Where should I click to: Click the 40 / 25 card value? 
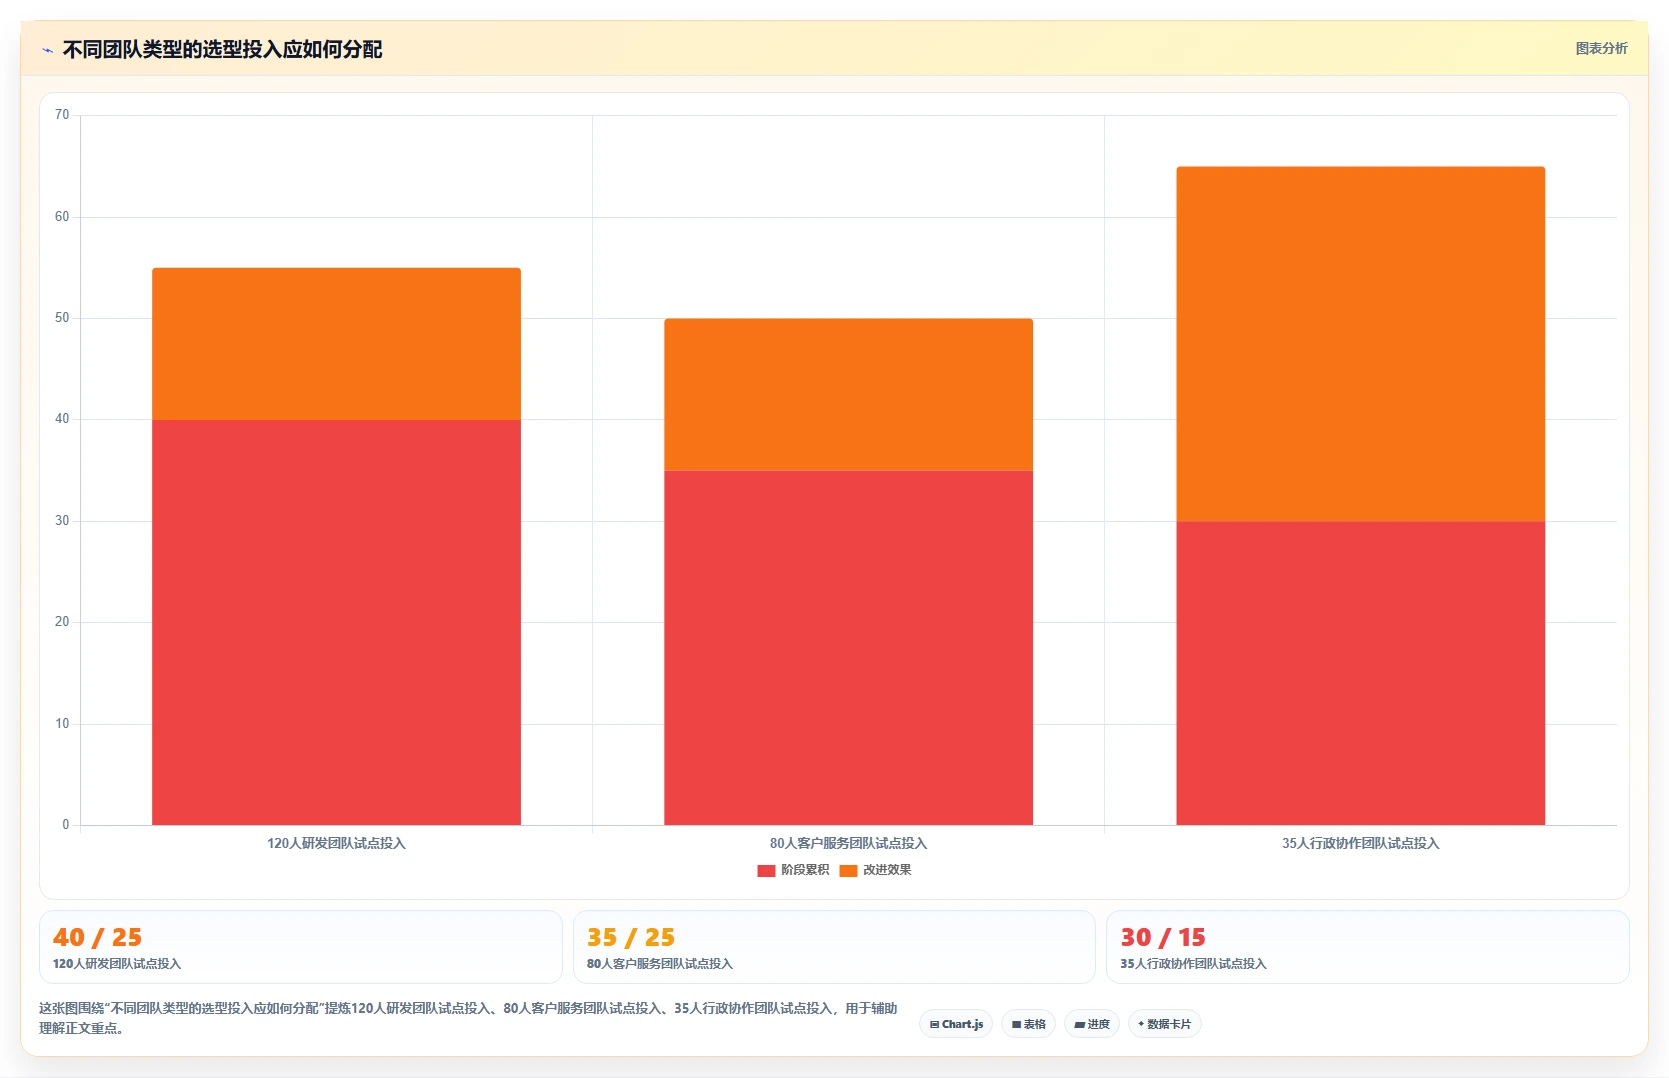tap(98, 937)
